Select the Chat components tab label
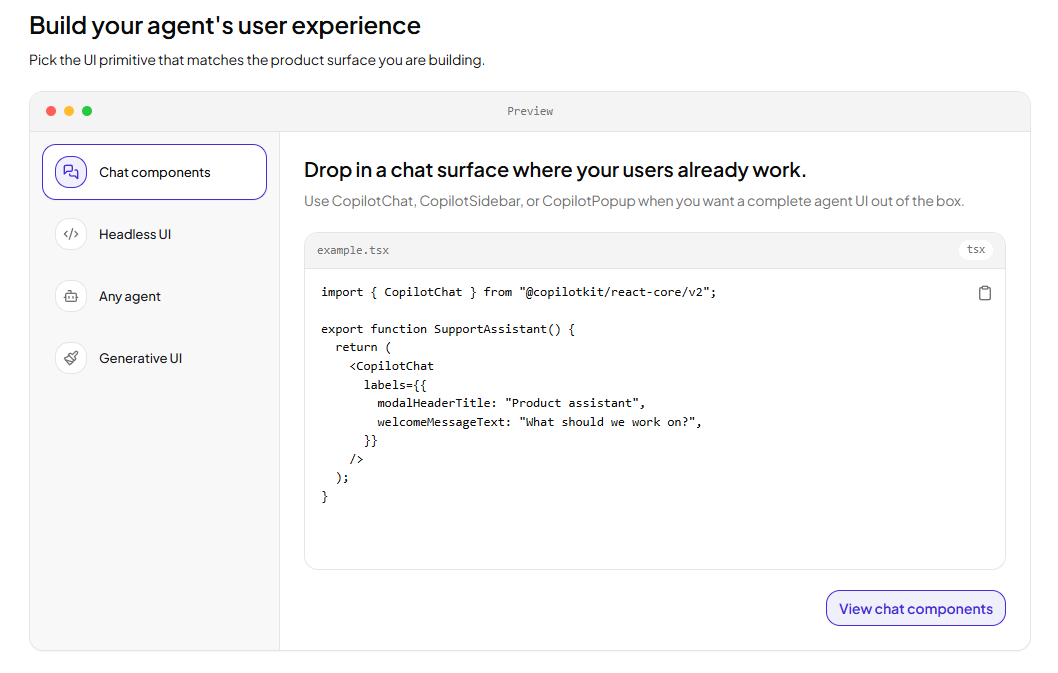 coord(155,172)
